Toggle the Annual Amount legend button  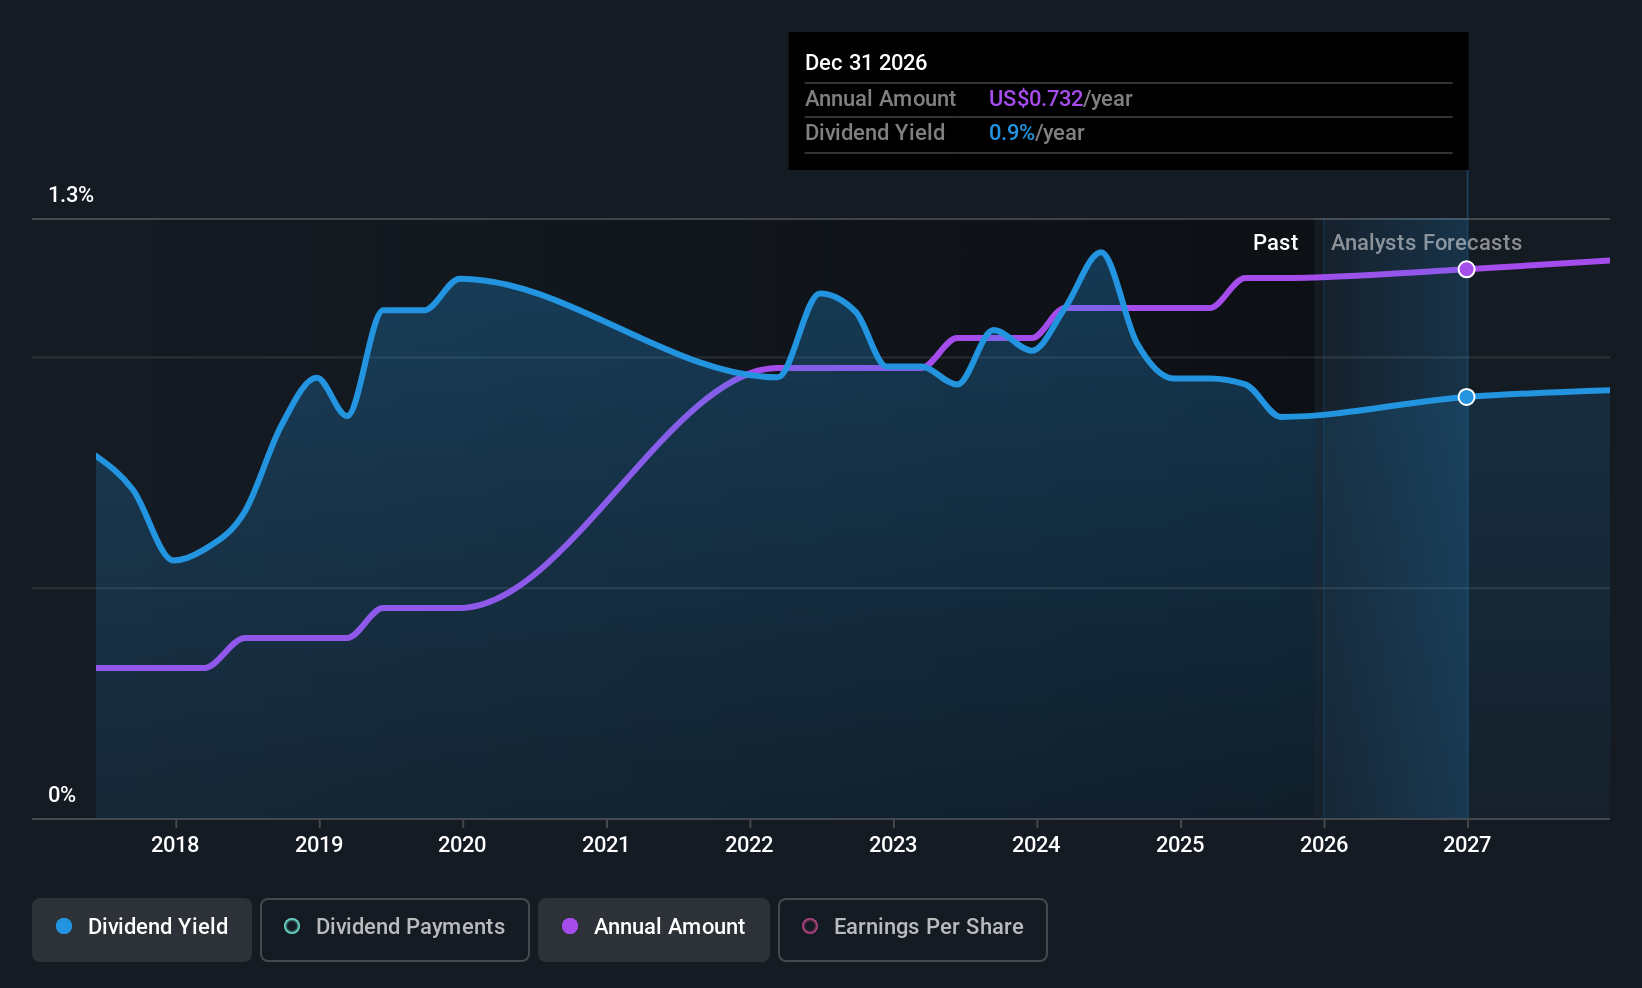pos(654,929)
